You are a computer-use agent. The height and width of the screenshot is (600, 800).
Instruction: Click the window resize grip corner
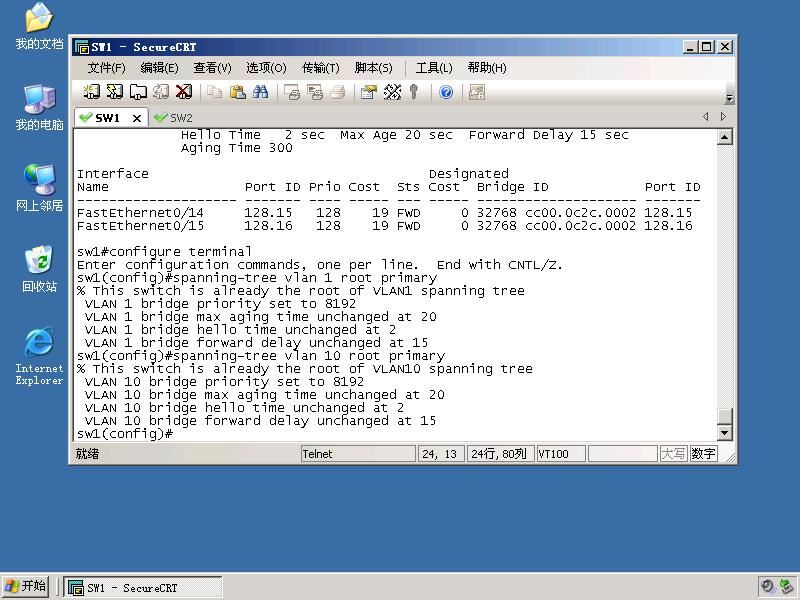pyautogui.click(x=731, y=457)
